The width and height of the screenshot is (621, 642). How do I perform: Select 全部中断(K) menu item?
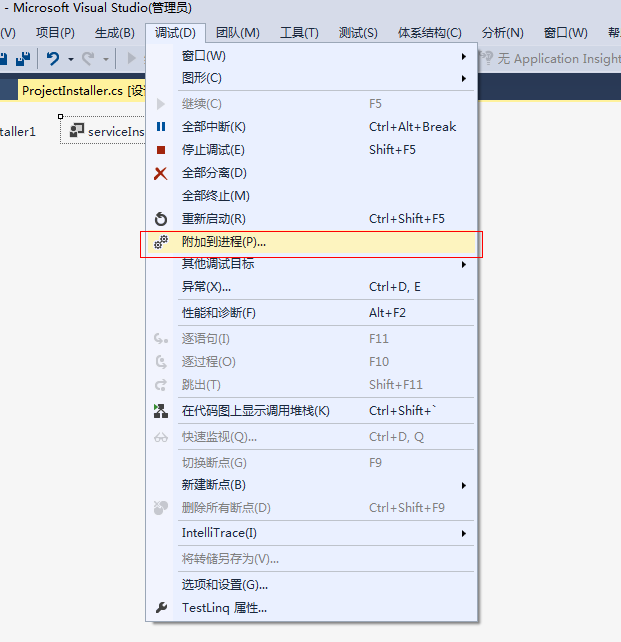click(312, 127)
